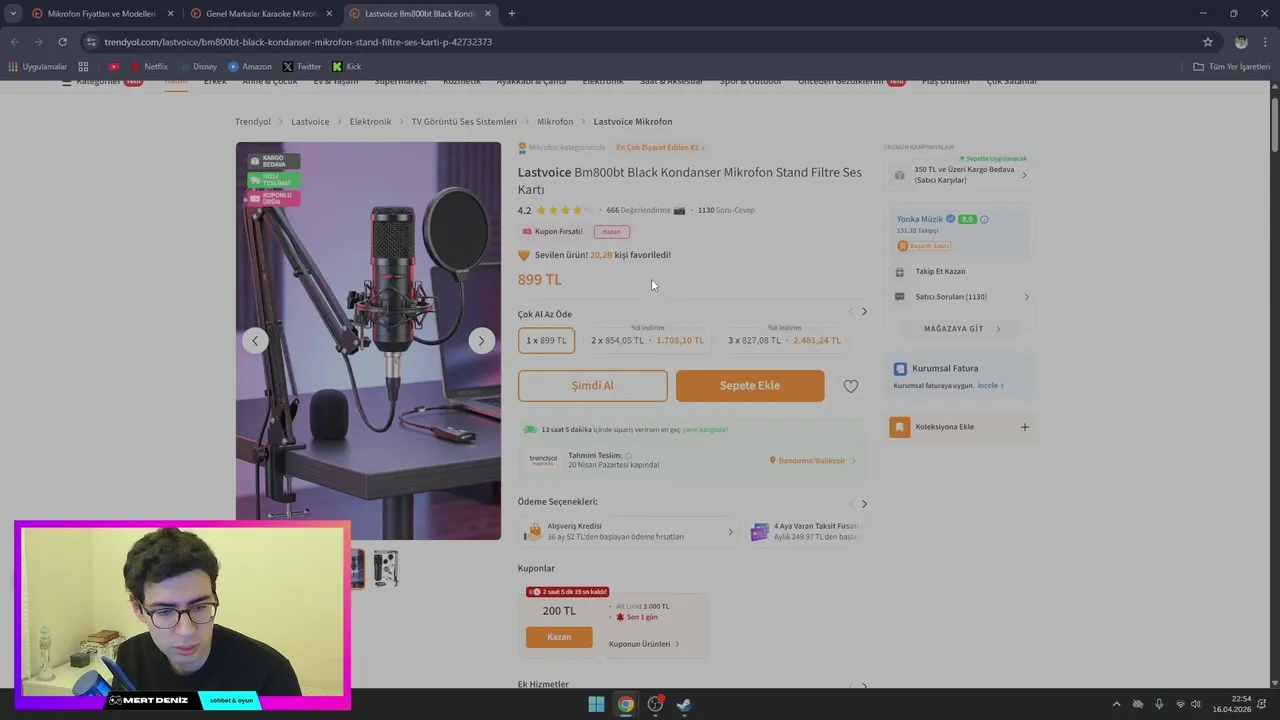This screenshot has width=1280, height=720.
Task: Go to next Çok Al Az Öde options arrow
Action: (864, 312)
